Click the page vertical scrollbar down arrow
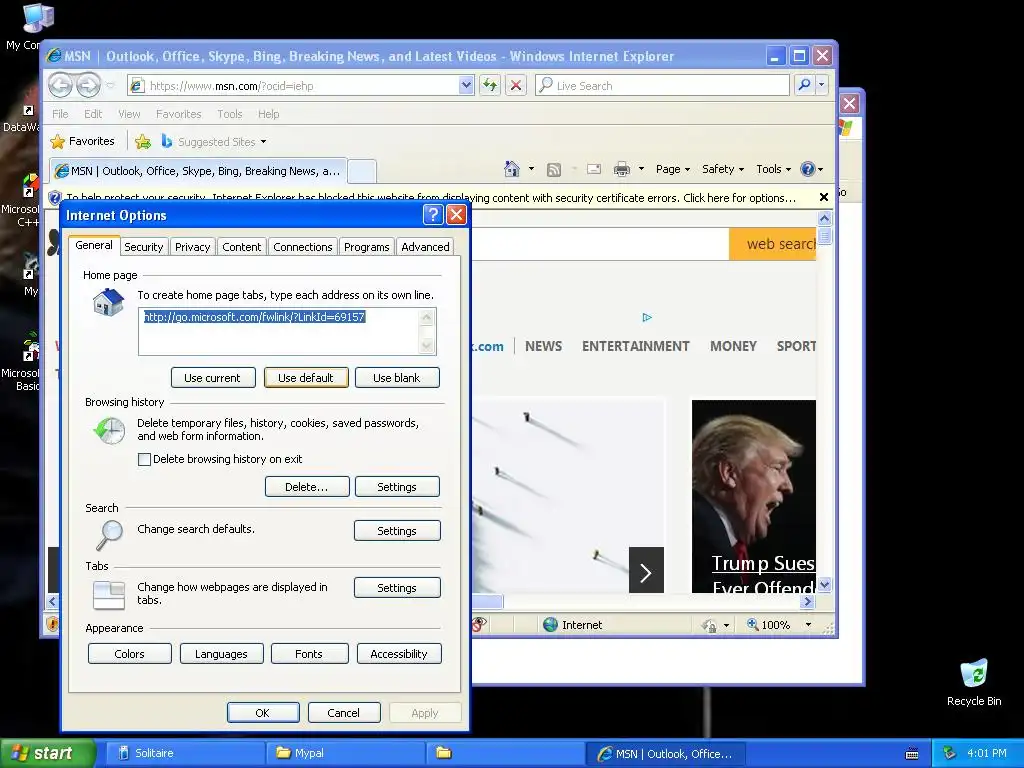The width and height of the screenshot is (1024, 768). coord(824,584)
